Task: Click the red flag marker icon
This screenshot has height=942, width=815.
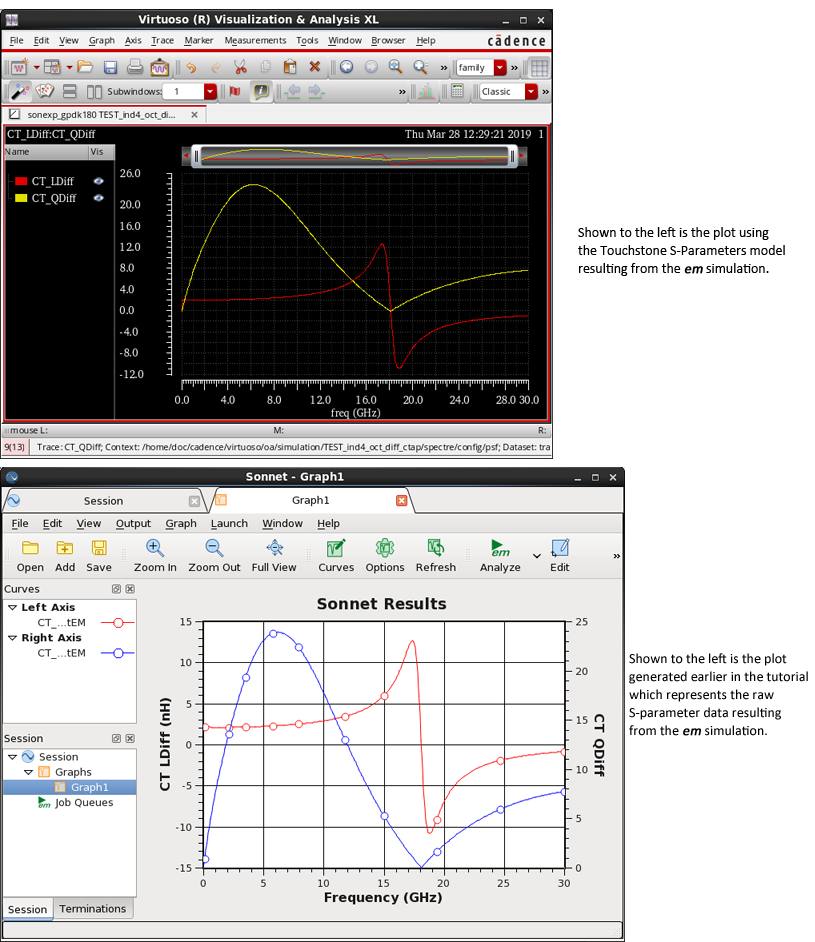Action: 235,91
